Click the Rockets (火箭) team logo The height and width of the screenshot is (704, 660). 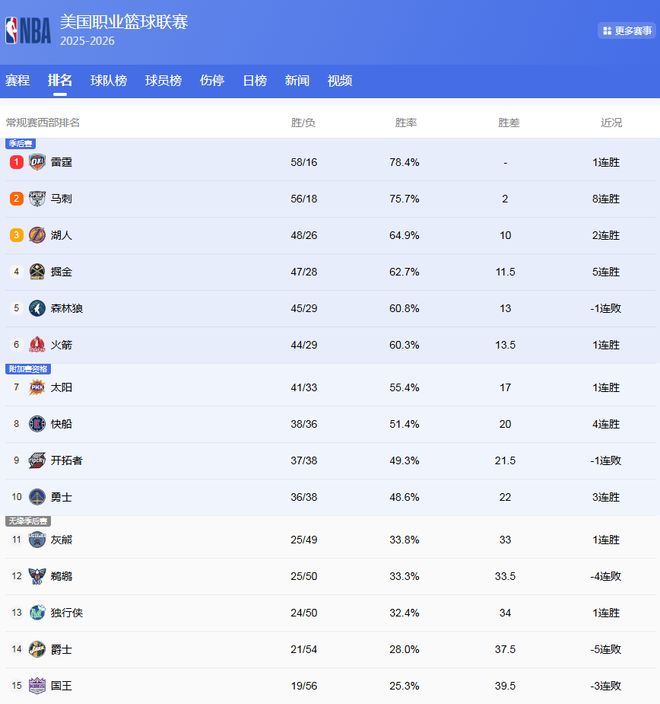[x=37, y=345]
